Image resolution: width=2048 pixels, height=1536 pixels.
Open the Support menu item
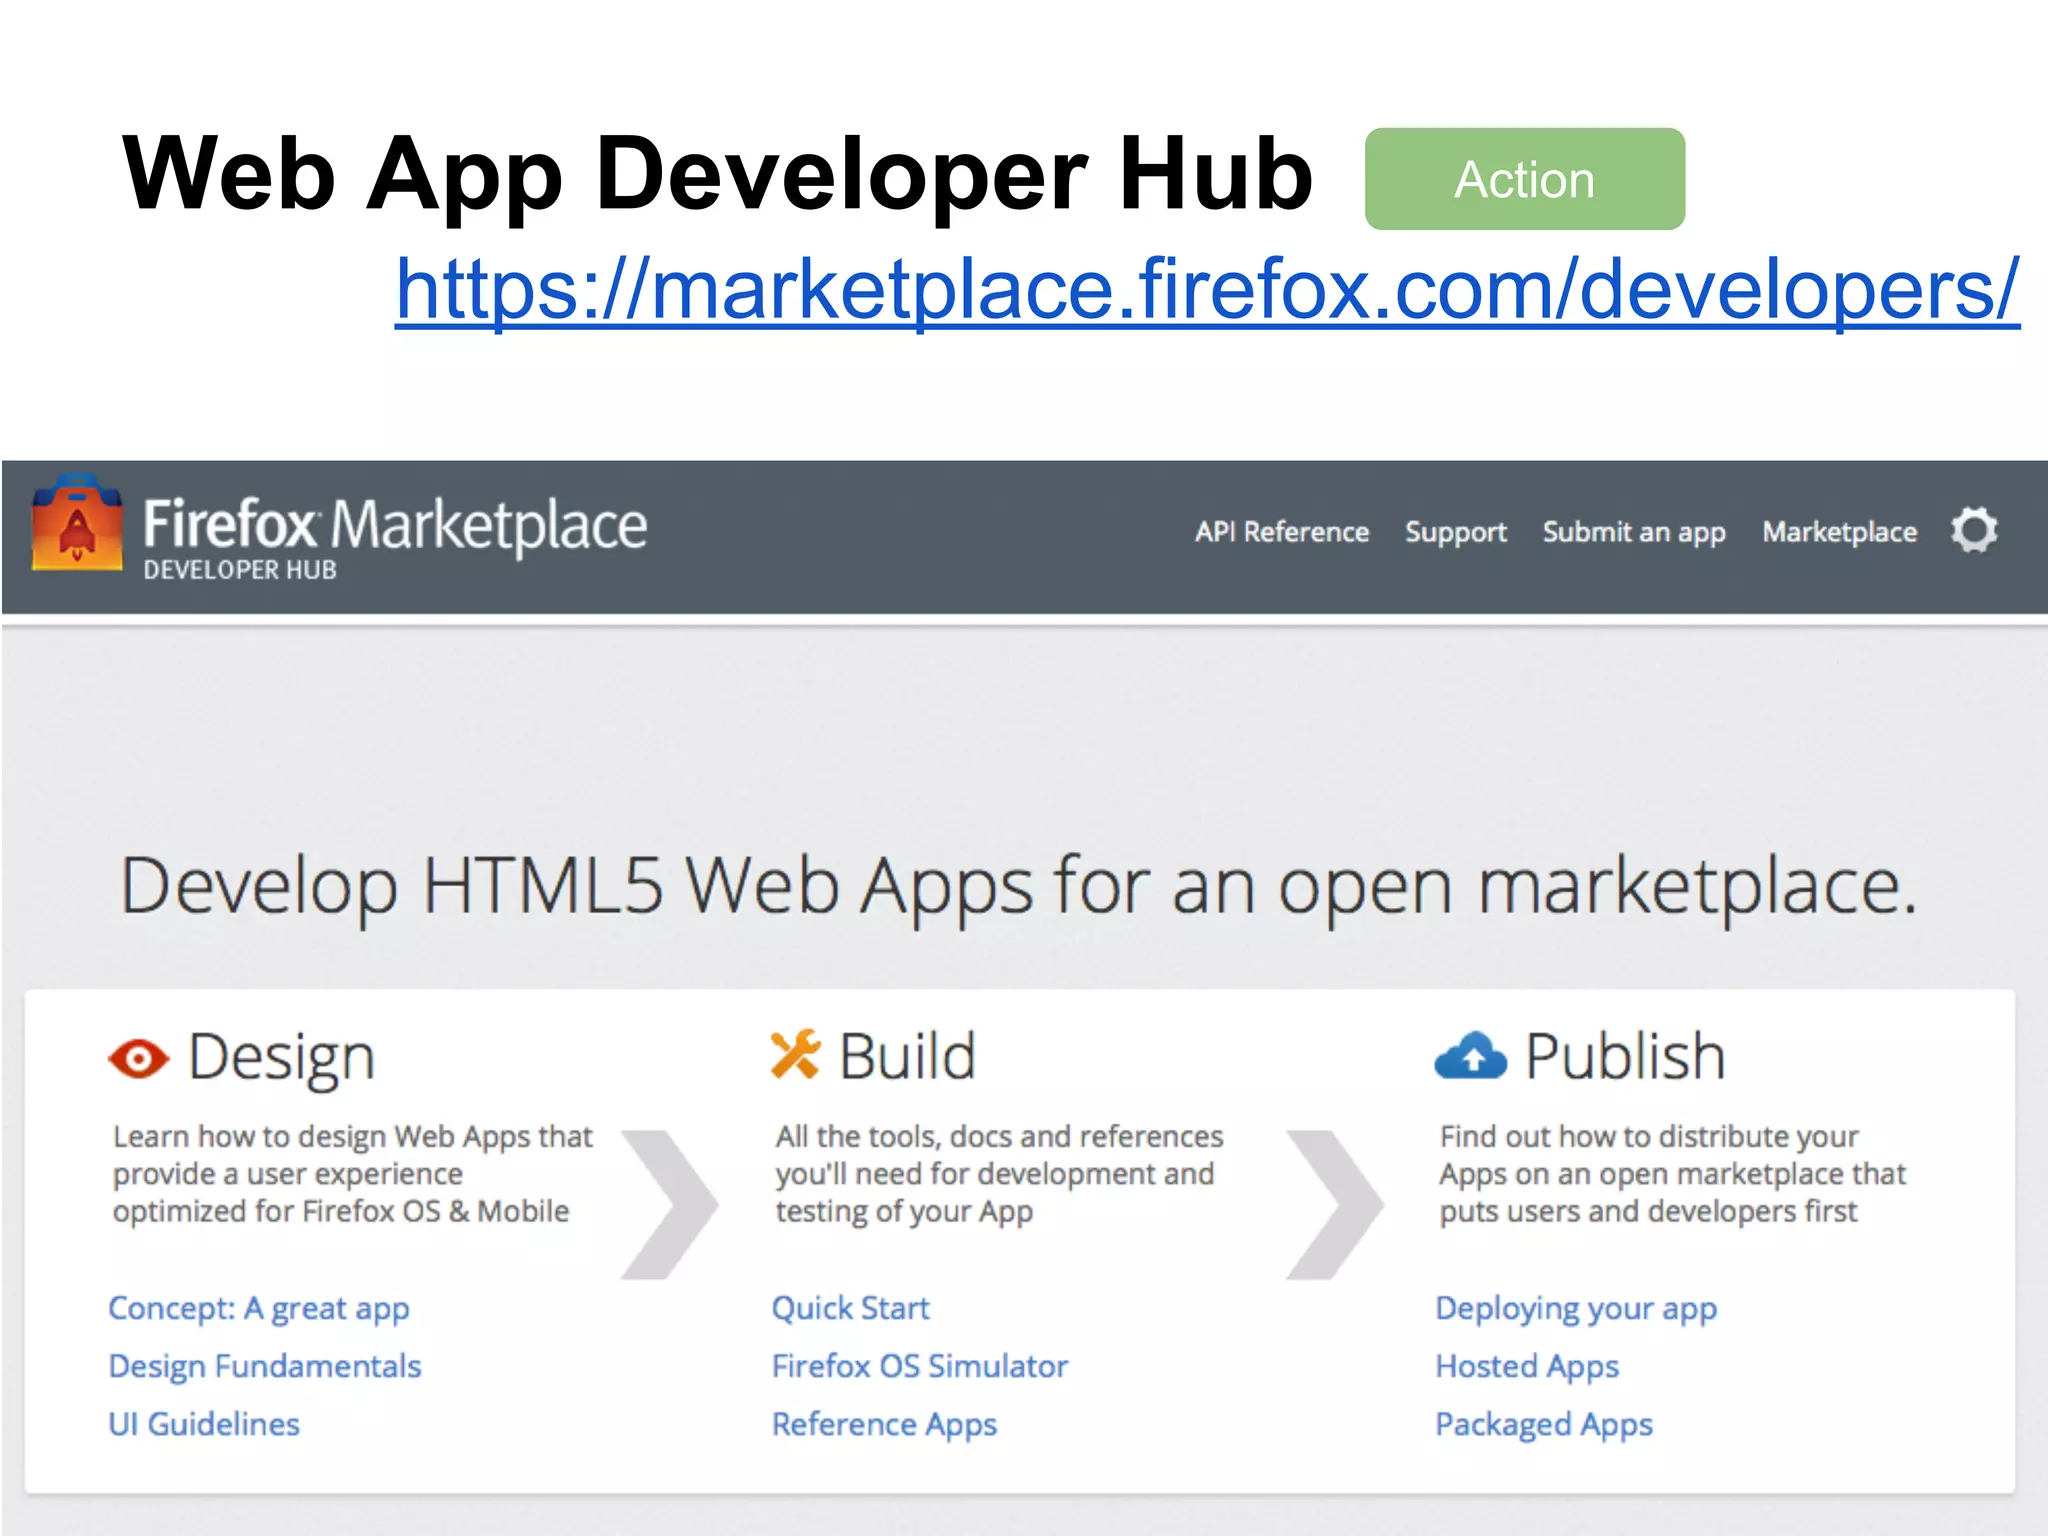(x=1455, y=532)
